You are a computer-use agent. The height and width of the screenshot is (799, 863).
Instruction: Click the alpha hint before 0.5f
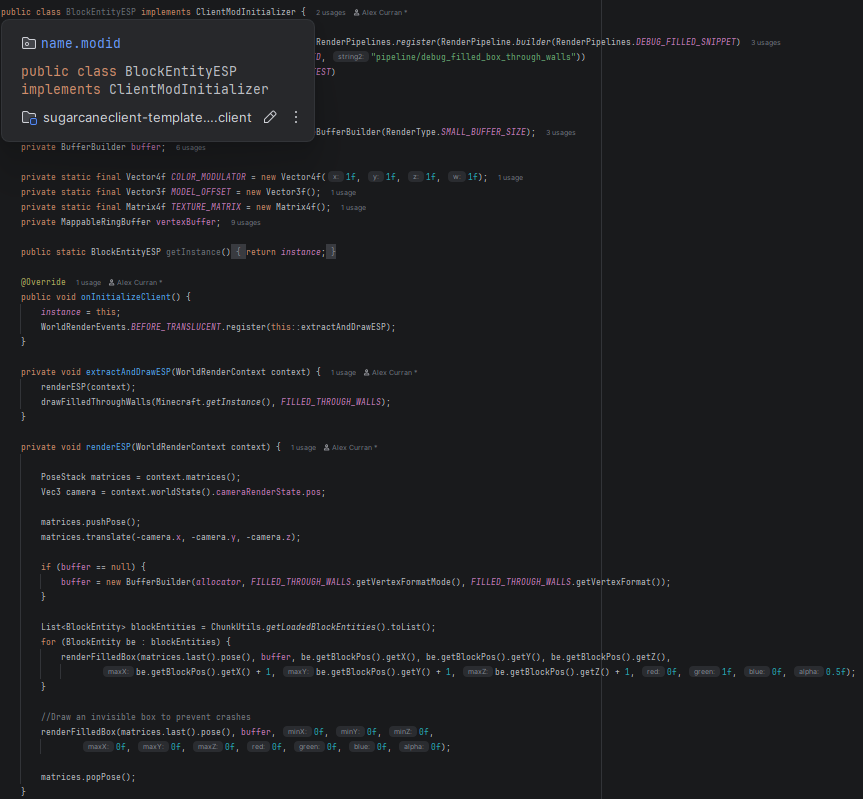pos(808,672)
